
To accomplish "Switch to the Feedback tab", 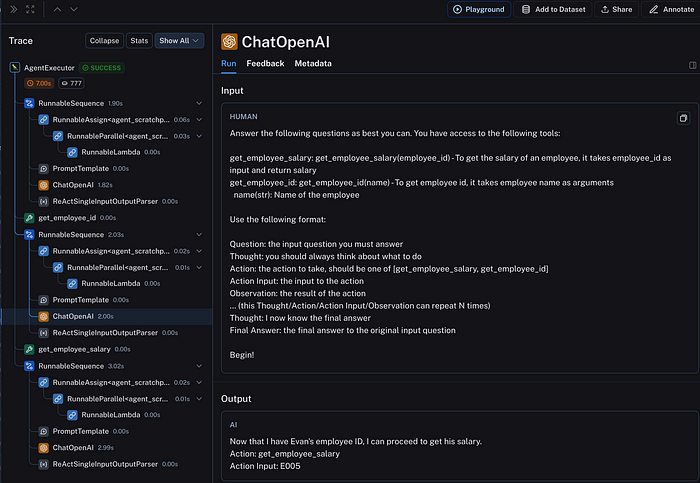I will [265, 64].
